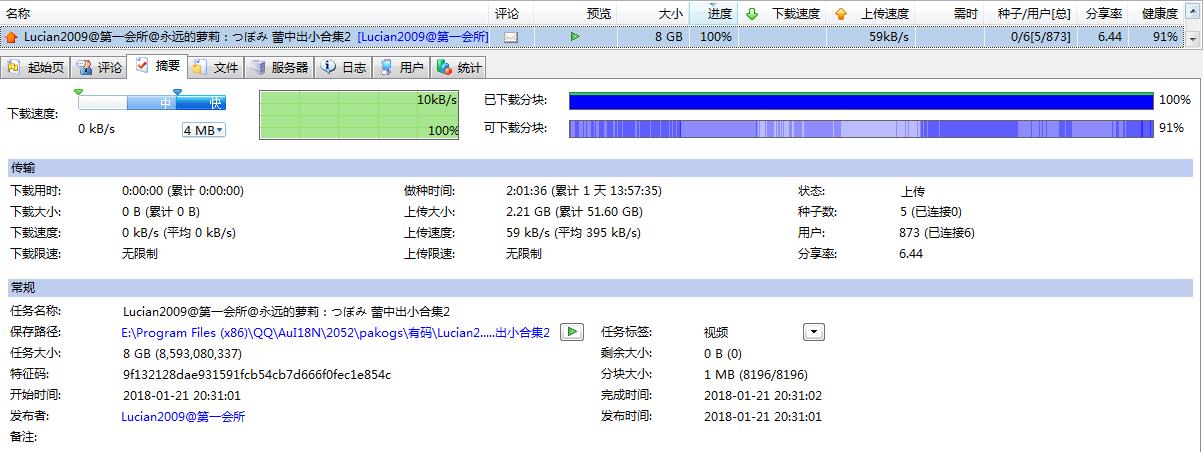View the 日志 log tab
Screen dimensions: 1203x452
[x=344, y=68]
